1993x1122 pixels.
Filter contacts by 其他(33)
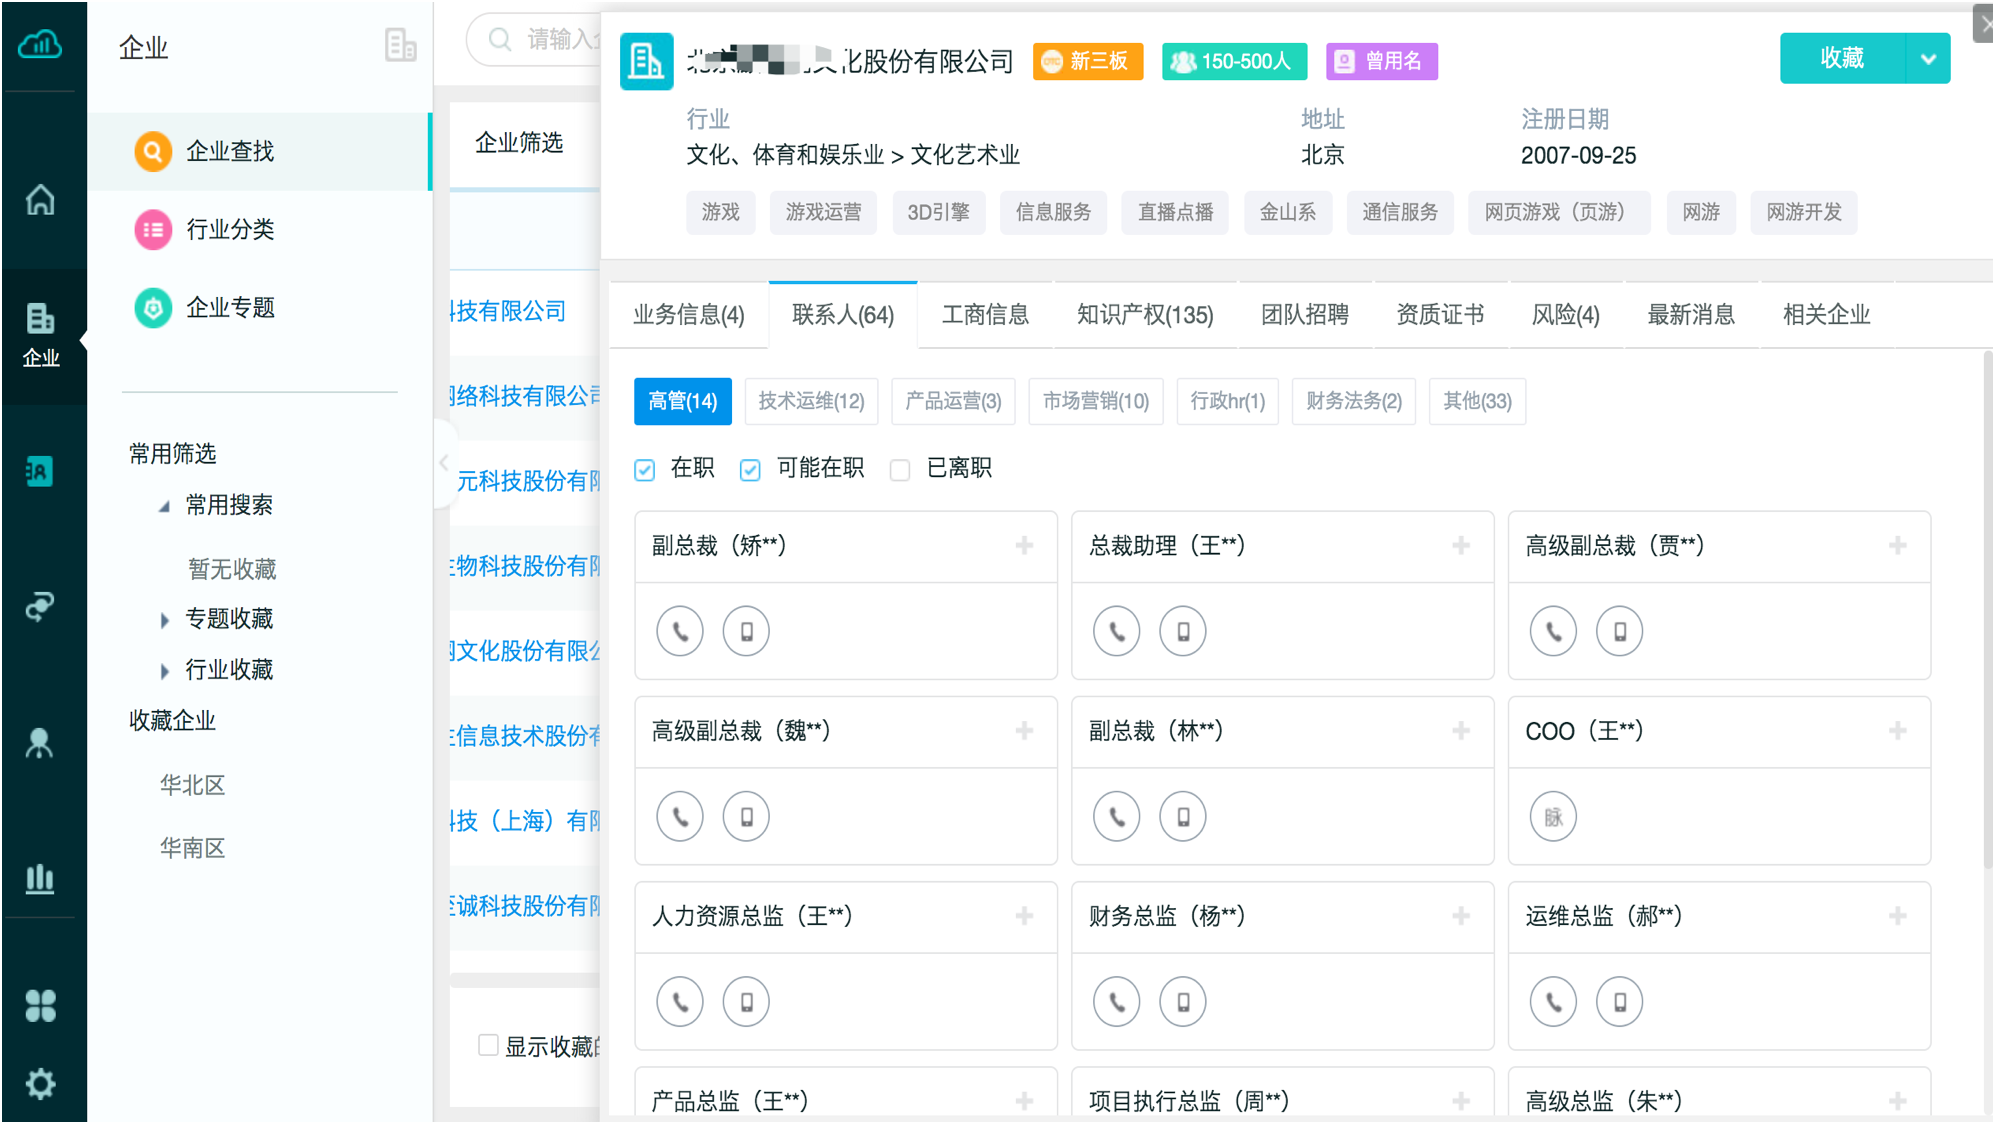1477,401
